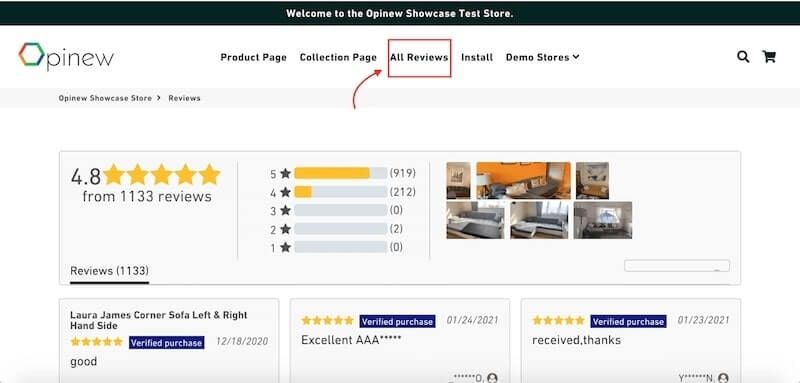Click Verified purchase badge dated 12/18/2020

point(166,343)
